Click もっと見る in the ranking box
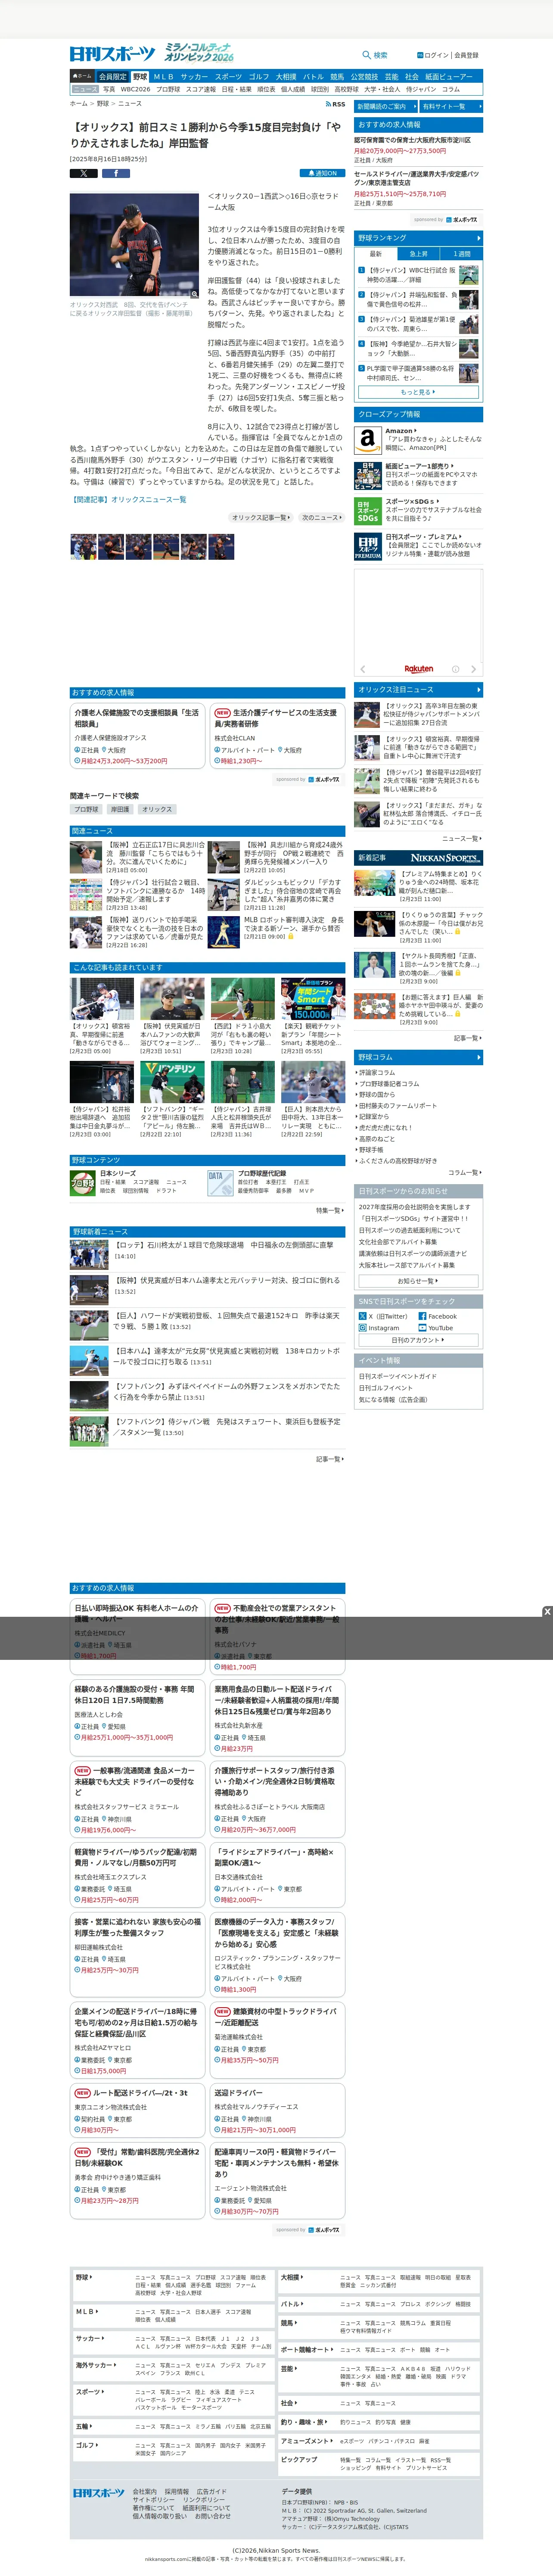The image size is (553, 2576). [418, 392]
